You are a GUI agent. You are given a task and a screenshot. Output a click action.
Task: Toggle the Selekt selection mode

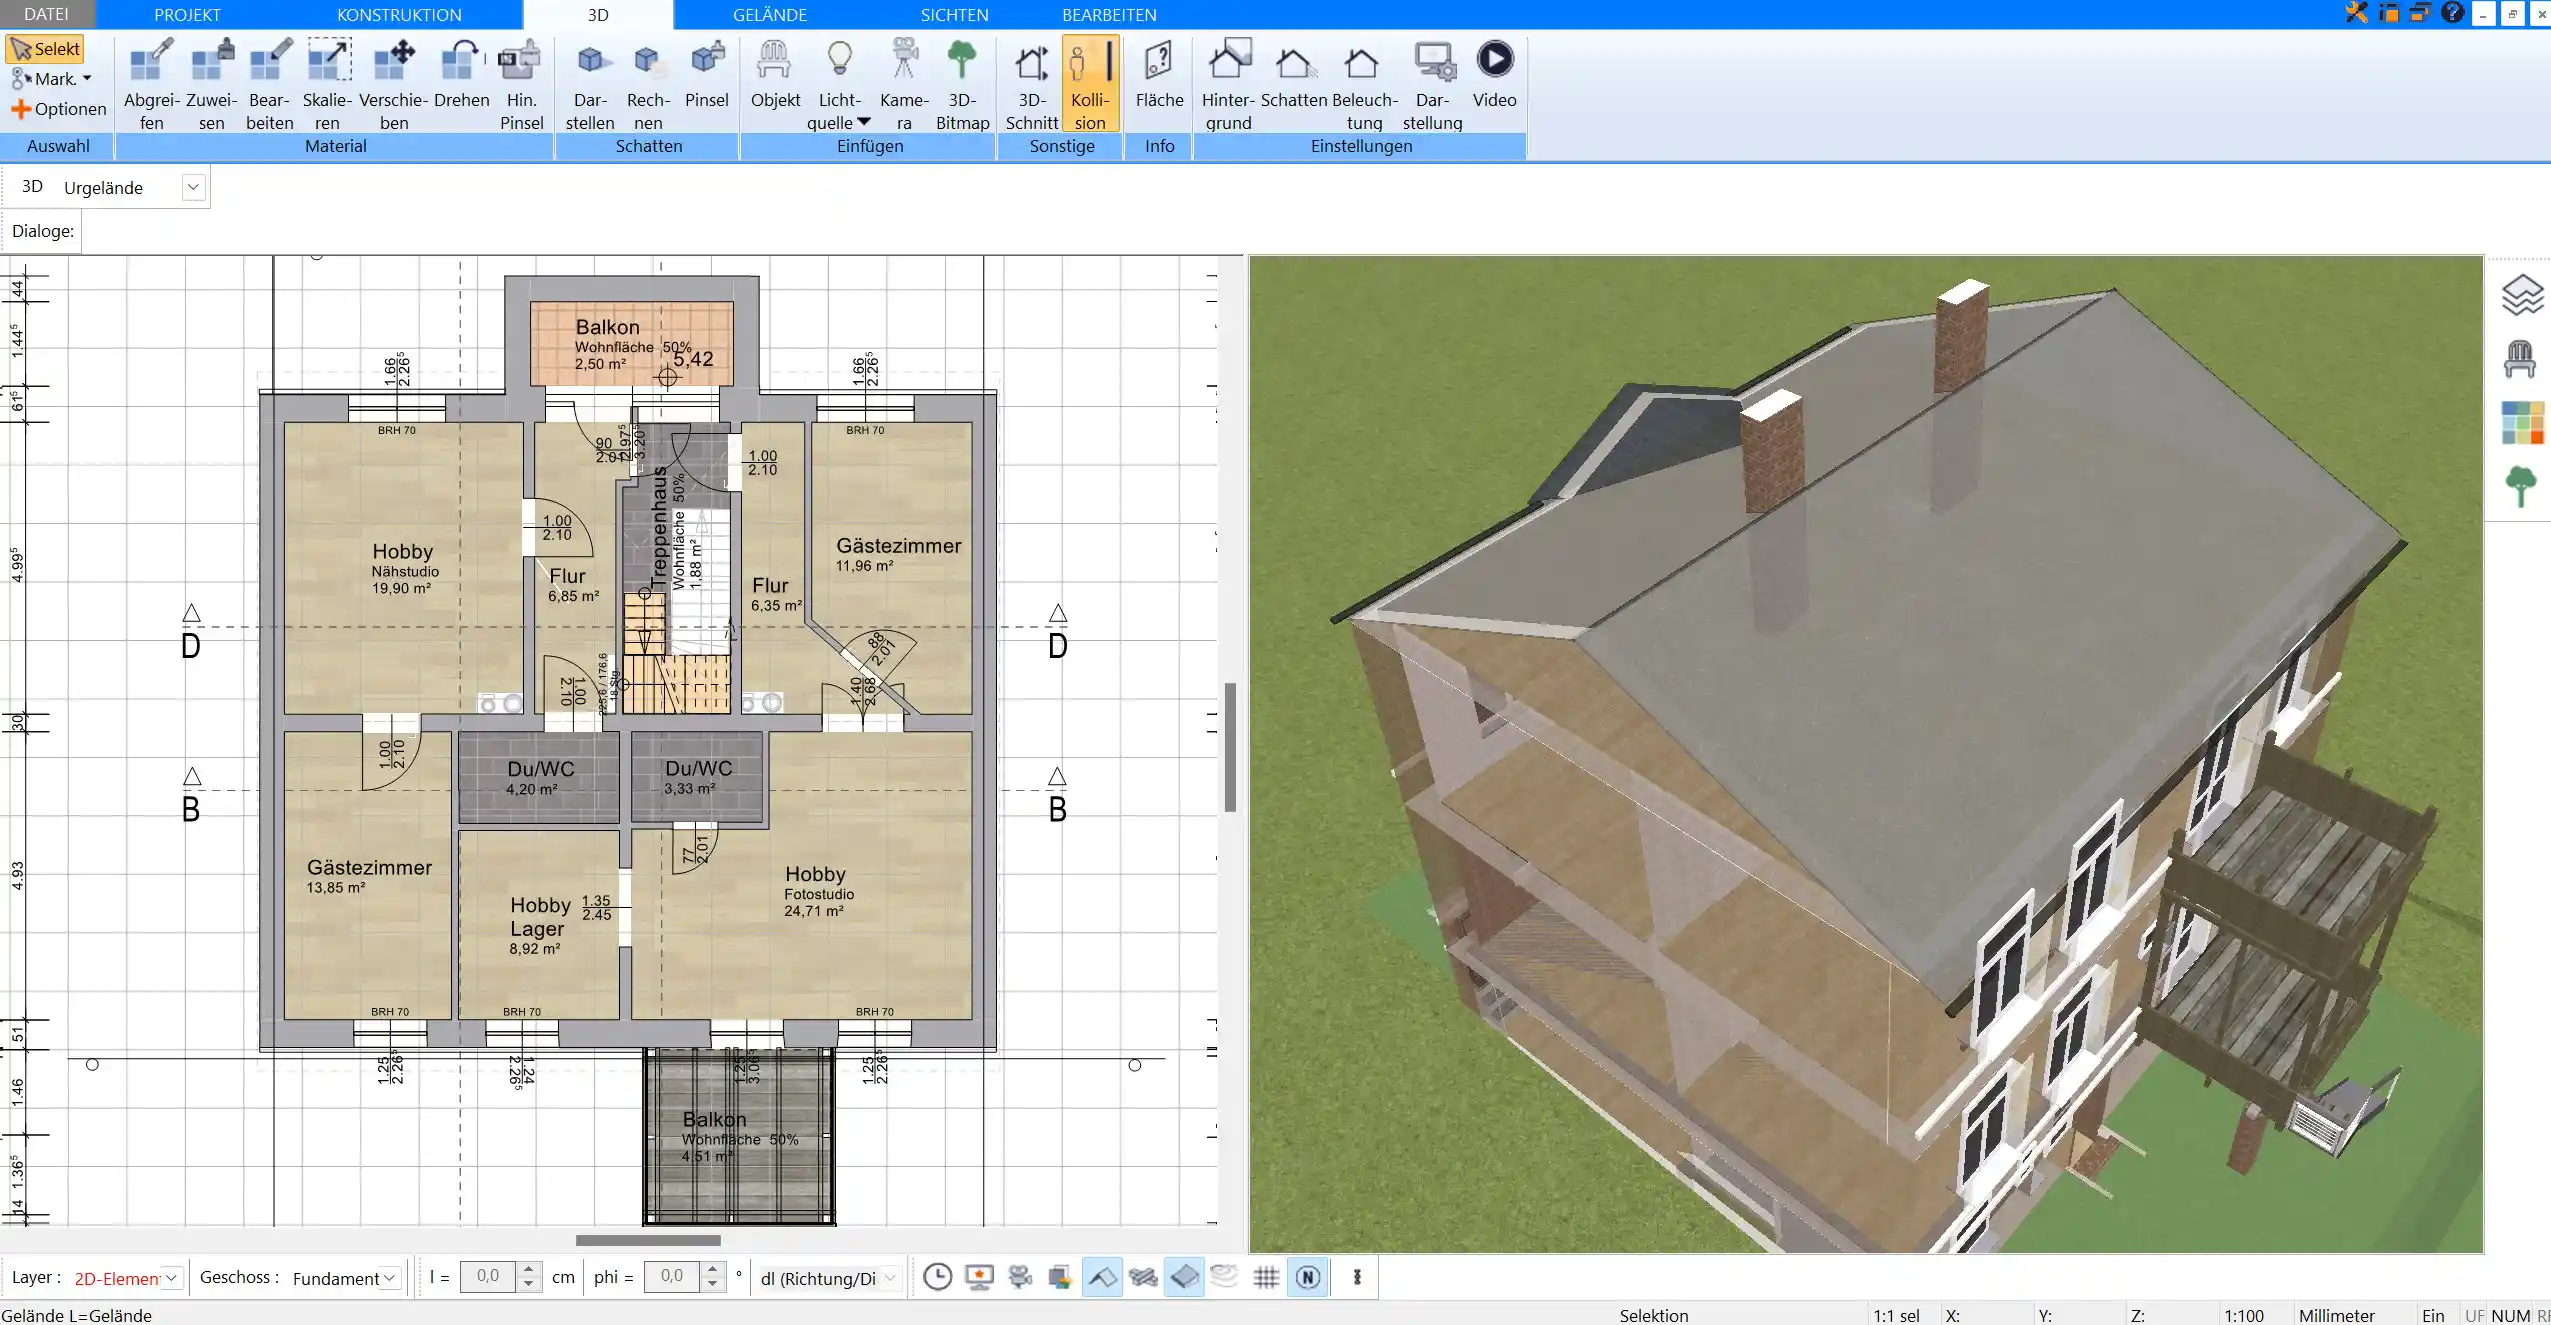(x=45, y=49)
